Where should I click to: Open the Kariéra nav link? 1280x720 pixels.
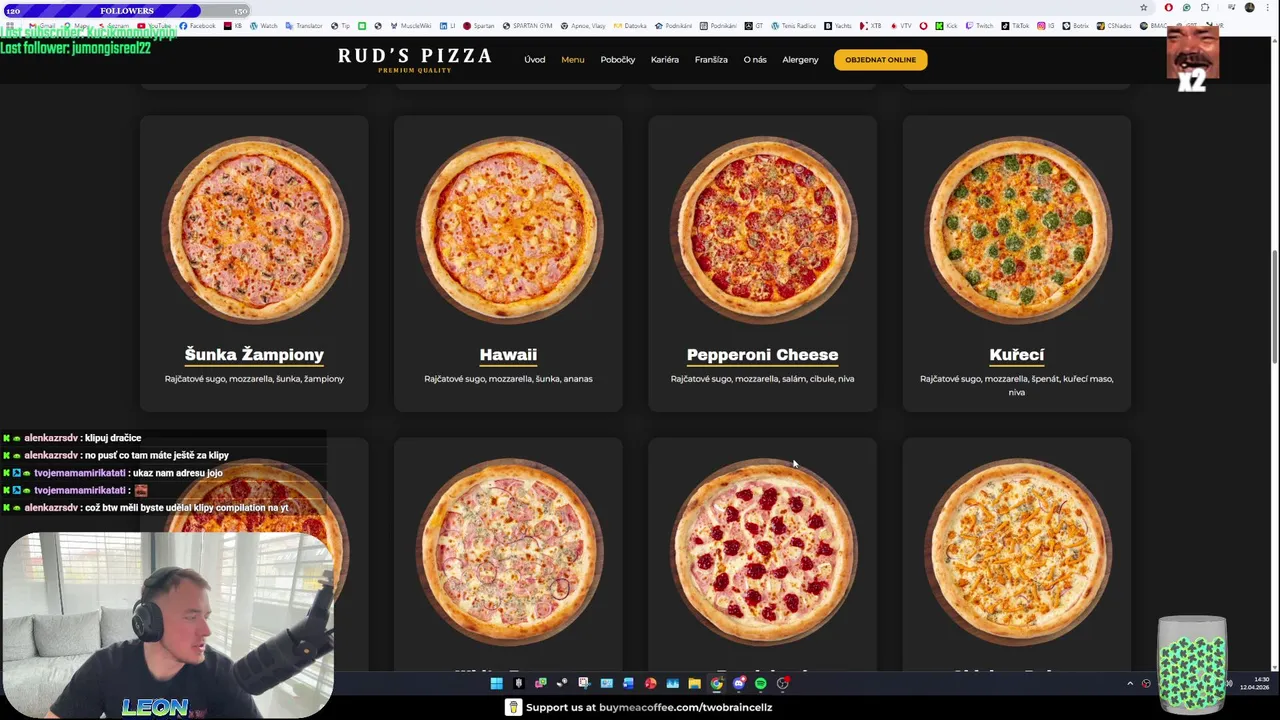pos(665,60)
